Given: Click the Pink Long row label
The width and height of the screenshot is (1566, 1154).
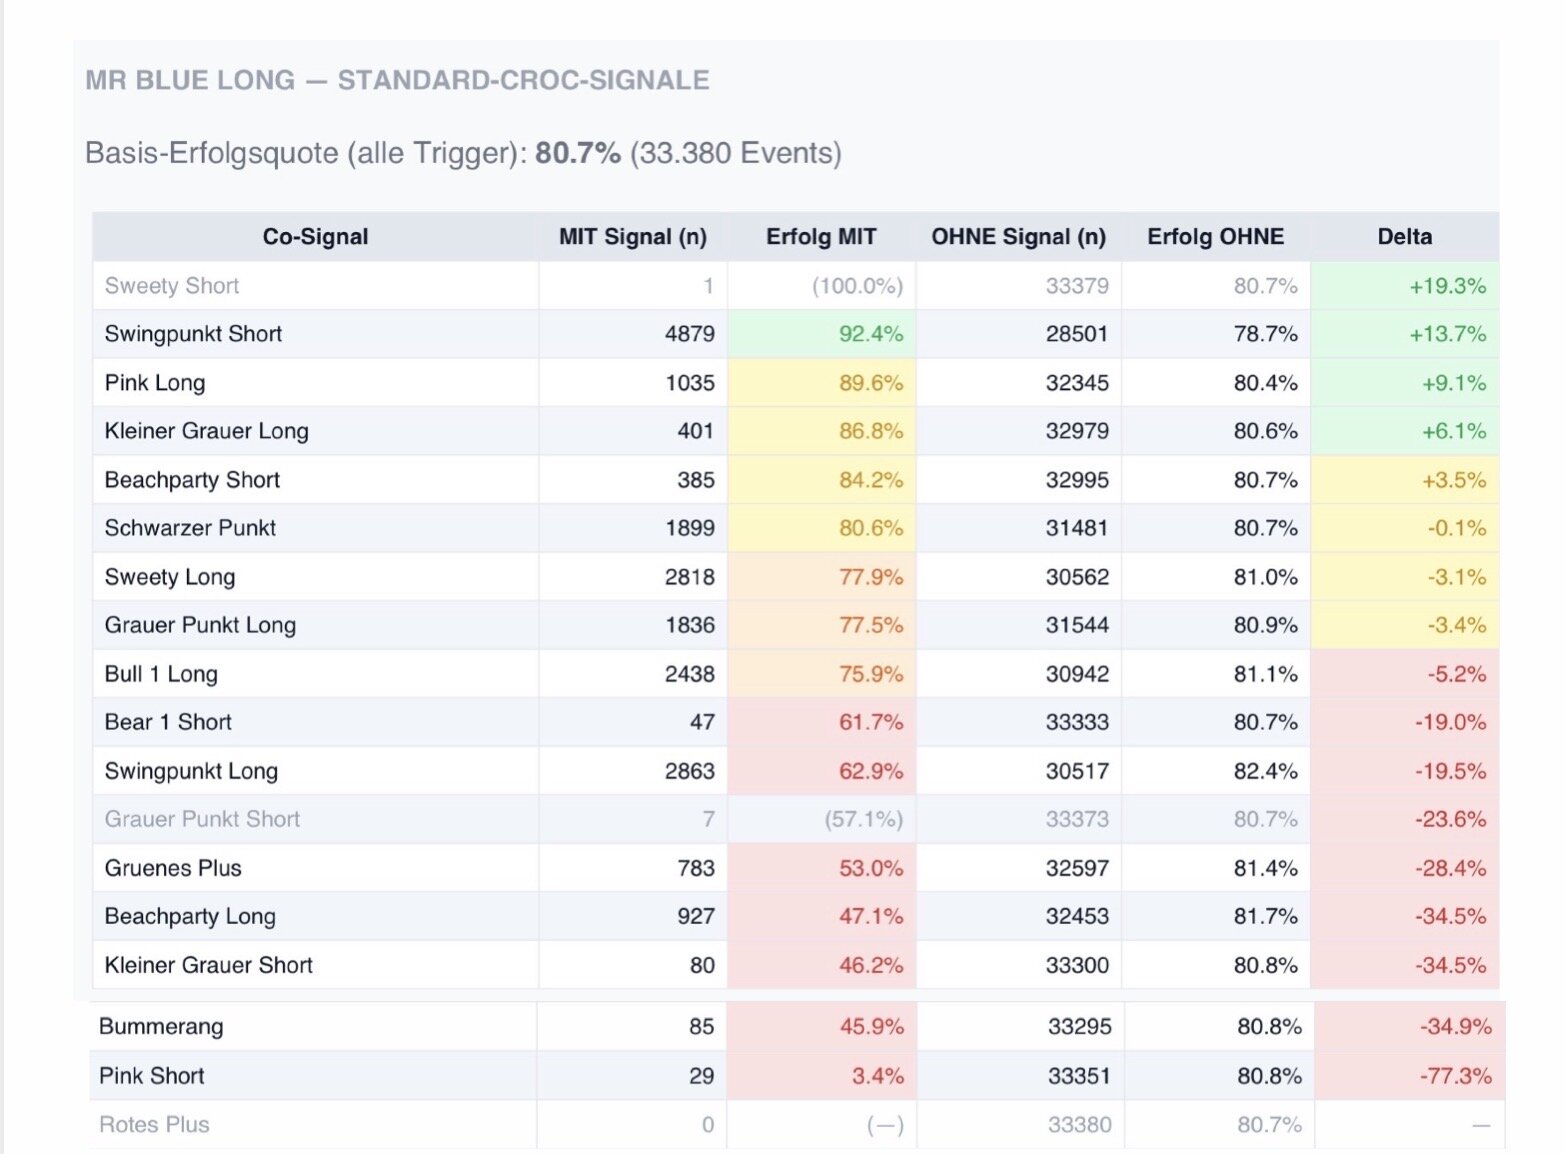Looking at the screenshot, I should [x=155, y=383].
